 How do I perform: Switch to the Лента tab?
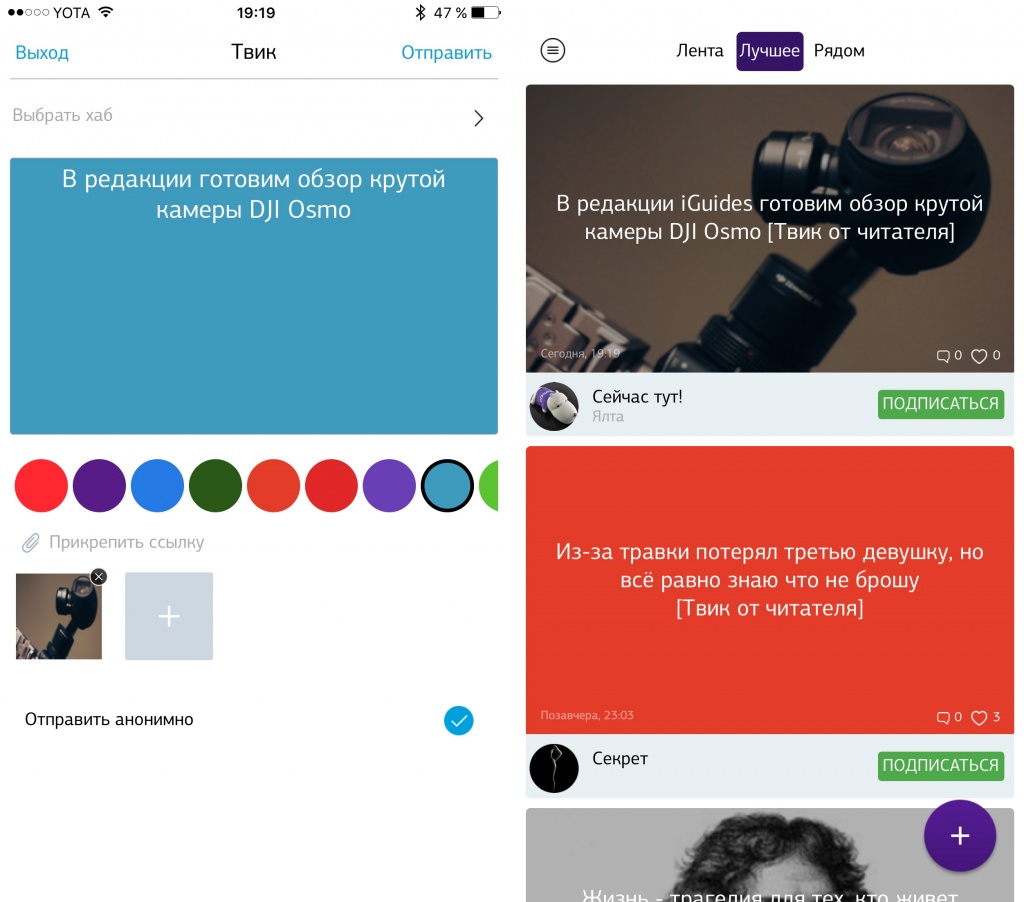point(699,50)
